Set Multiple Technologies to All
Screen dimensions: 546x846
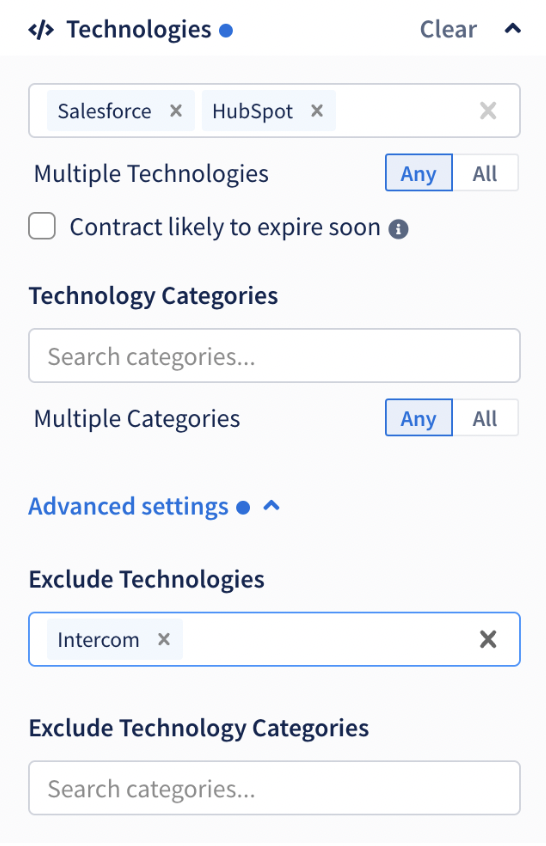click(x=485, y=173)
